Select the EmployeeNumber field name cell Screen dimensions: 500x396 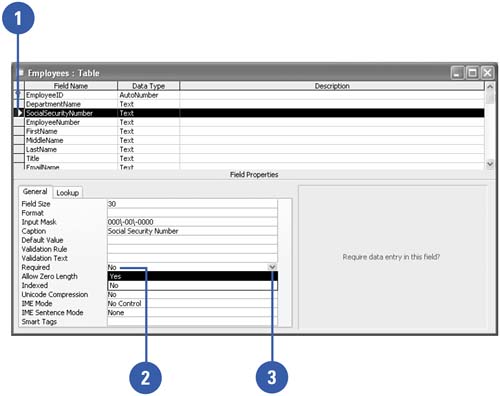coord(71,122)
